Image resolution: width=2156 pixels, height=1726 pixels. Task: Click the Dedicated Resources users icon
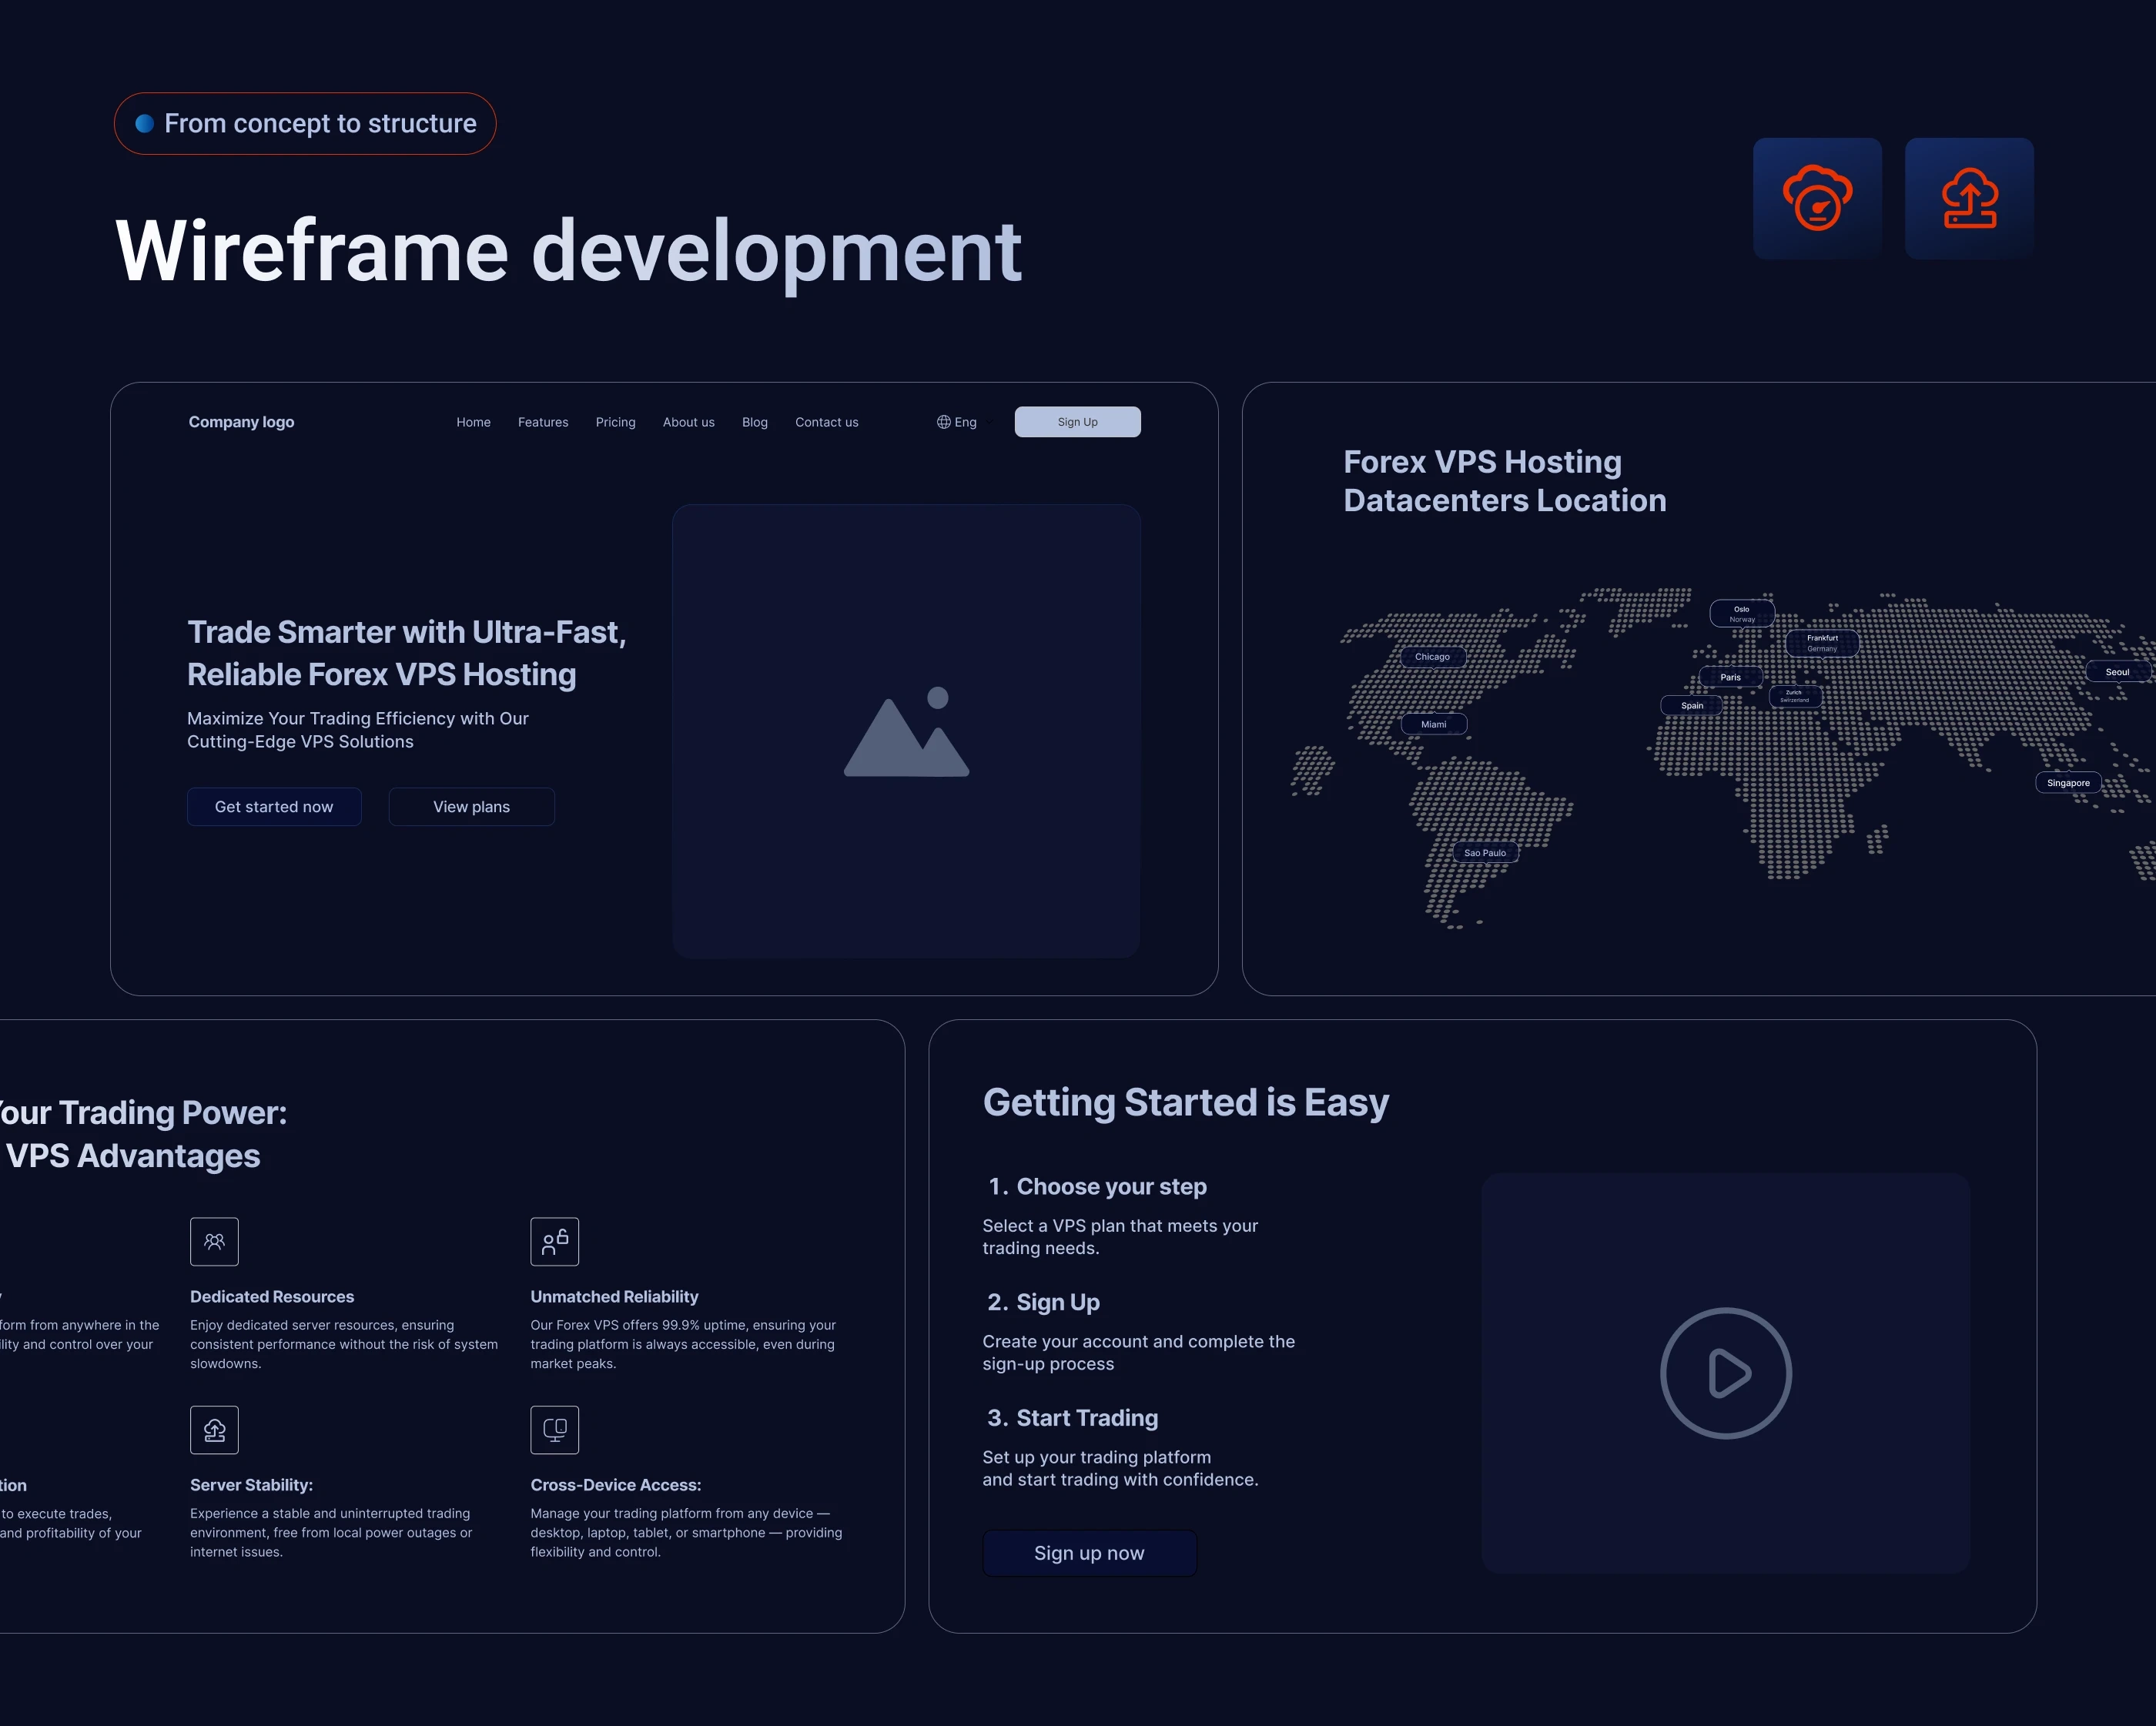point(214,1241)
